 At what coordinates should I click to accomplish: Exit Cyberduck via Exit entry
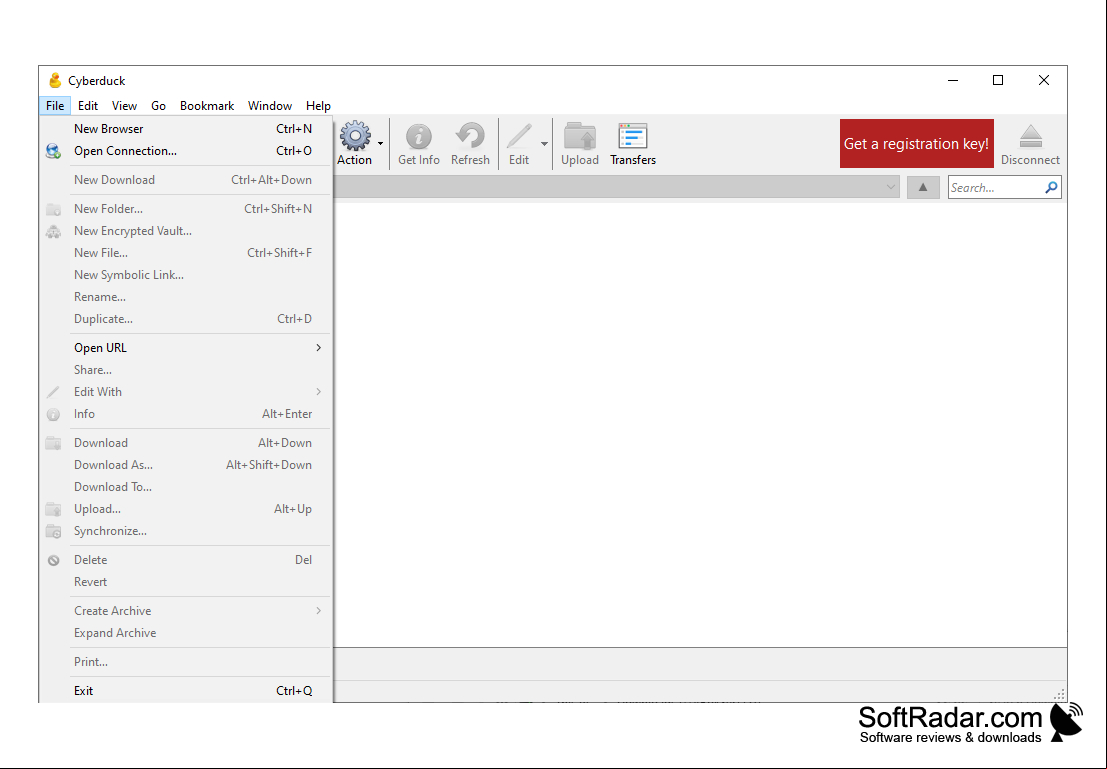coord(186,690)
